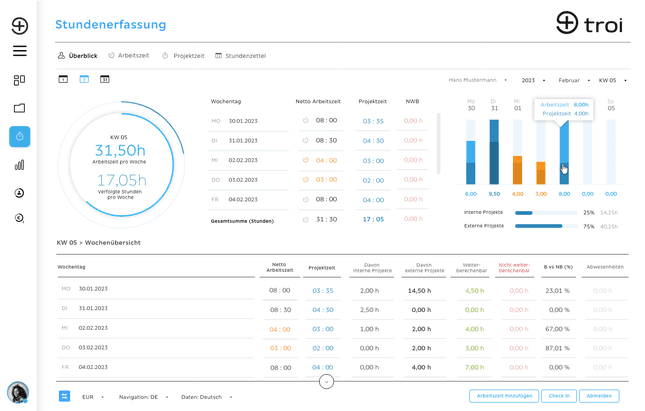Open the contacts person icon in sidebar

coord(19,193)
